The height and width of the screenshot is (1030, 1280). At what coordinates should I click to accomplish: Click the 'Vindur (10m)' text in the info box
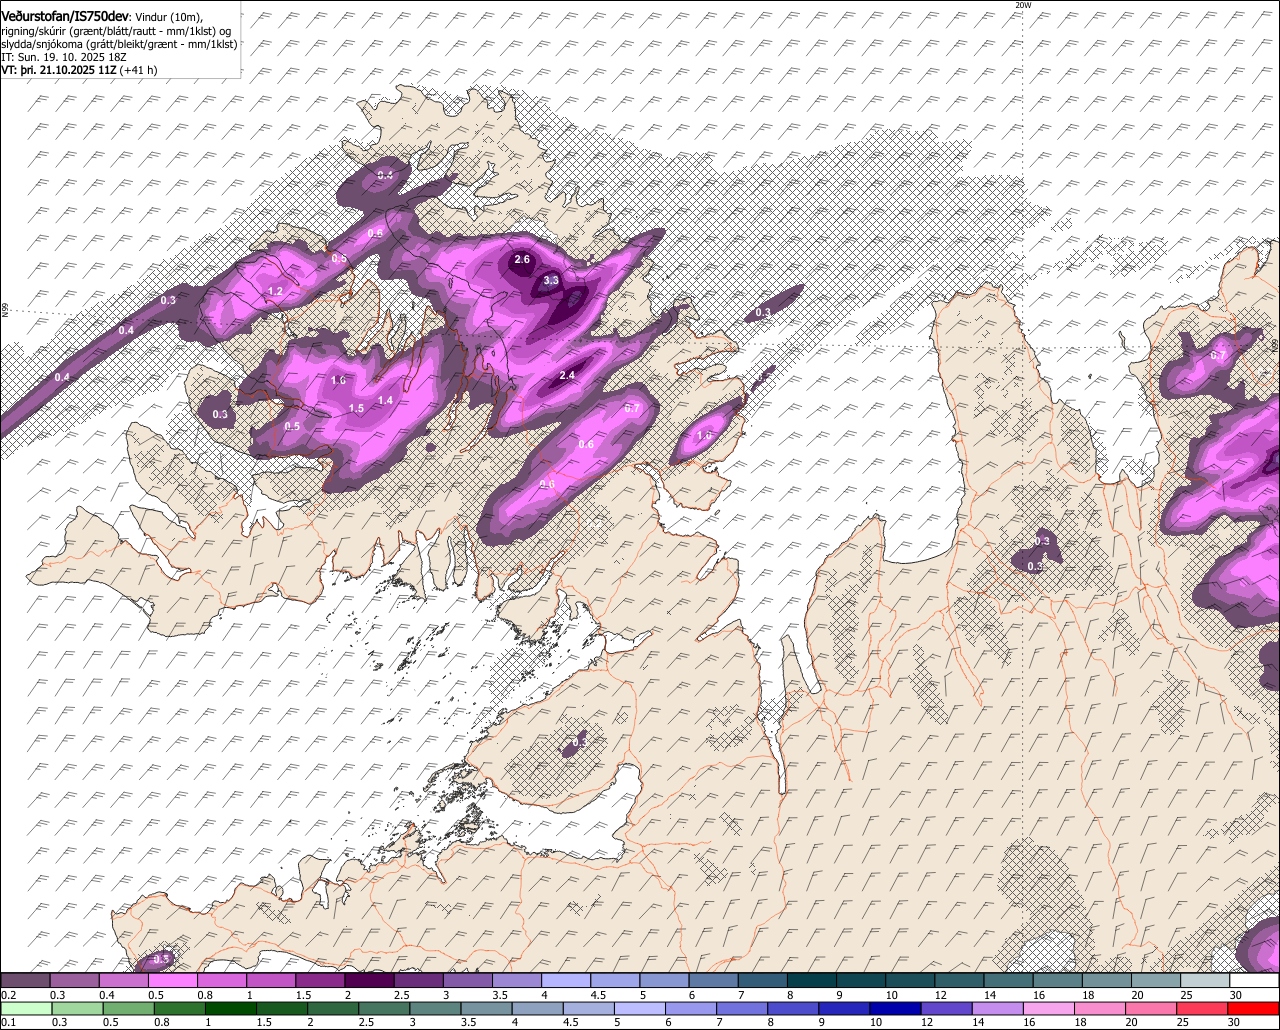coord(168,17)
